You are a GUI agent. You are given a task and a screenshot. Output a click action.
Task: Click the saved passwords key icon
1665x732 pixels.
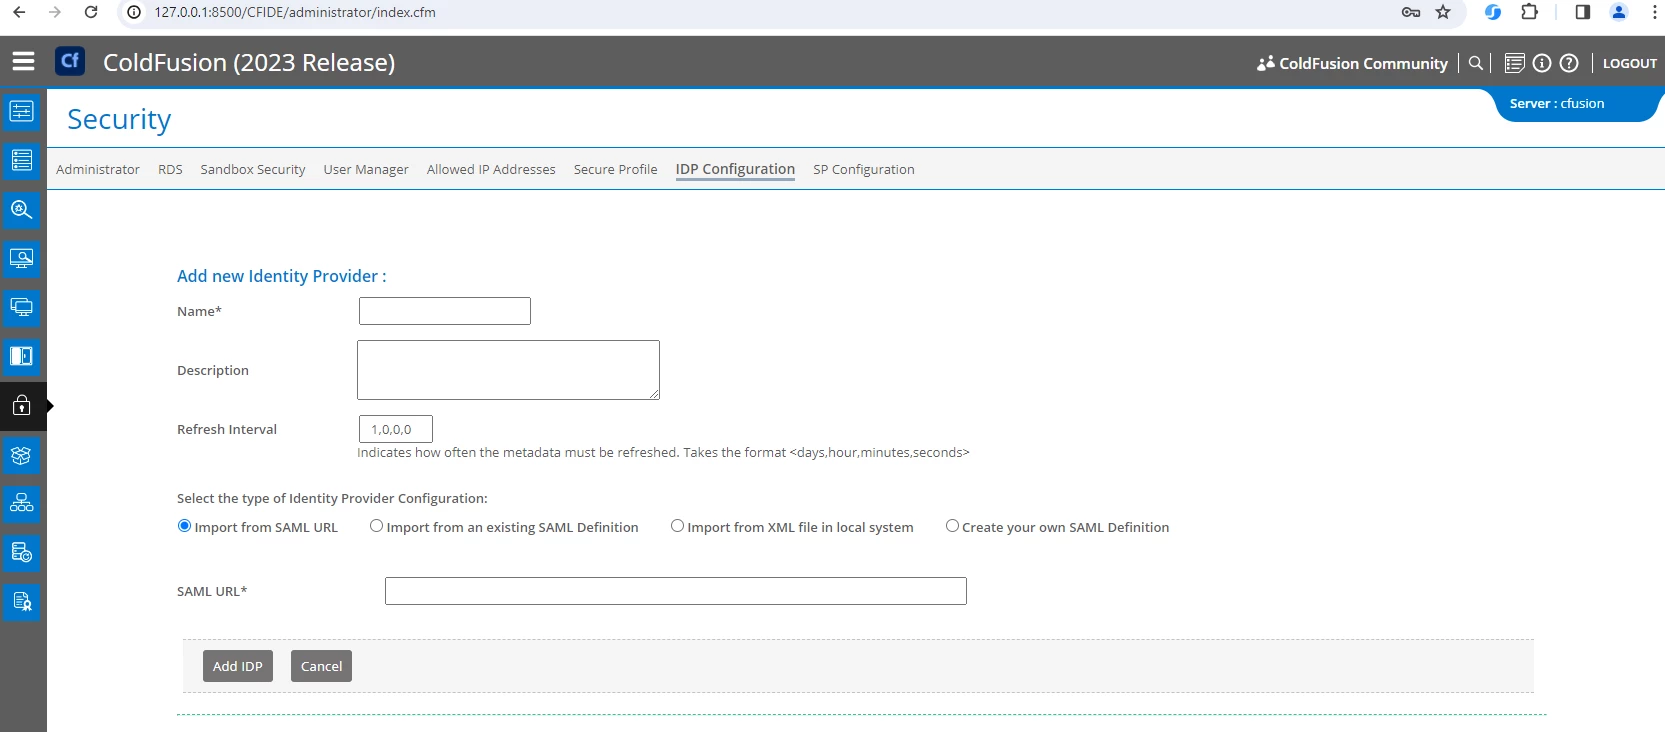tap(1411, 12)
